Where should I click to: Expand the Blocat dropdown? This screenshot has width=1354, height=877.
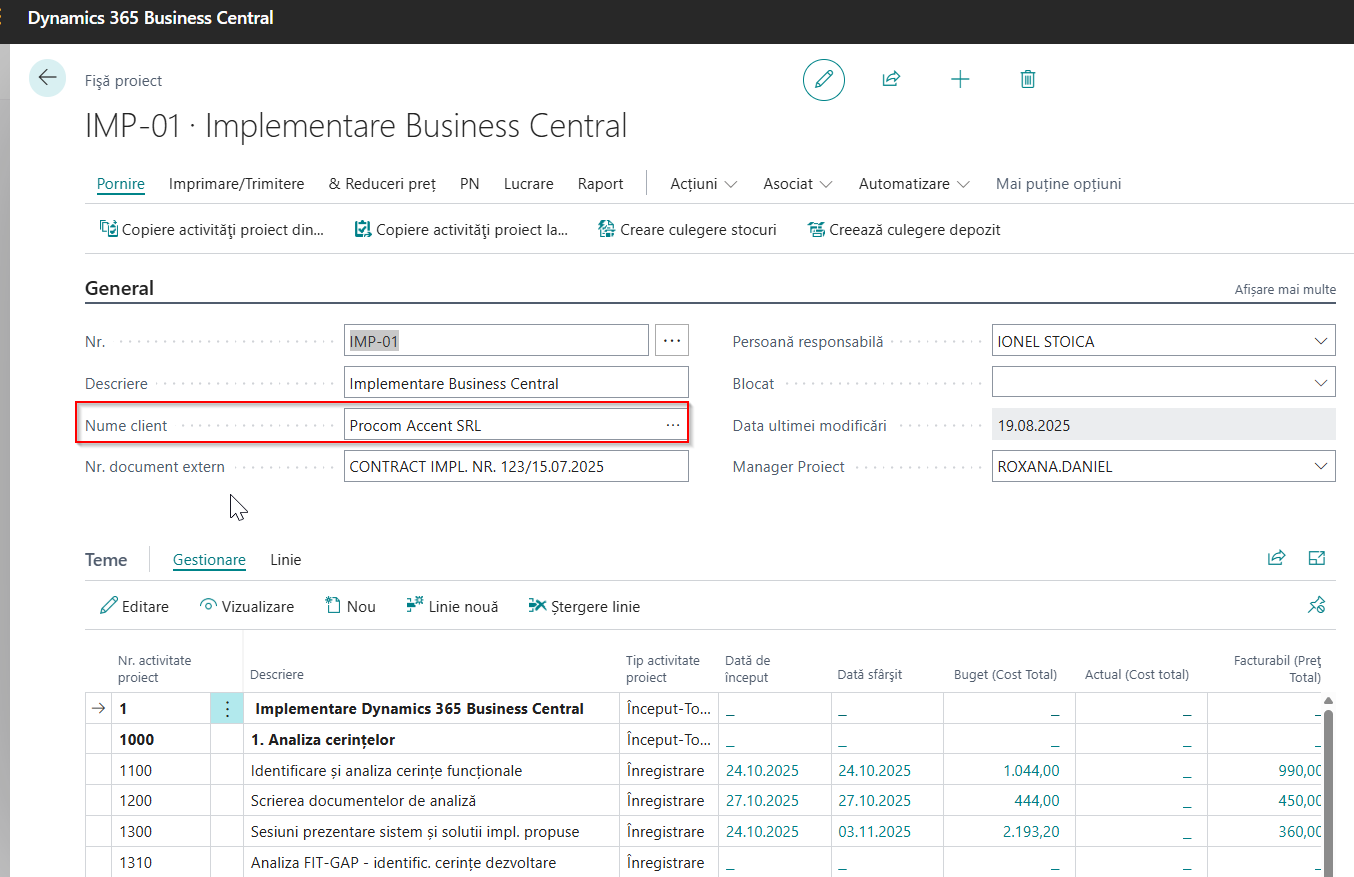[1320, 383]
